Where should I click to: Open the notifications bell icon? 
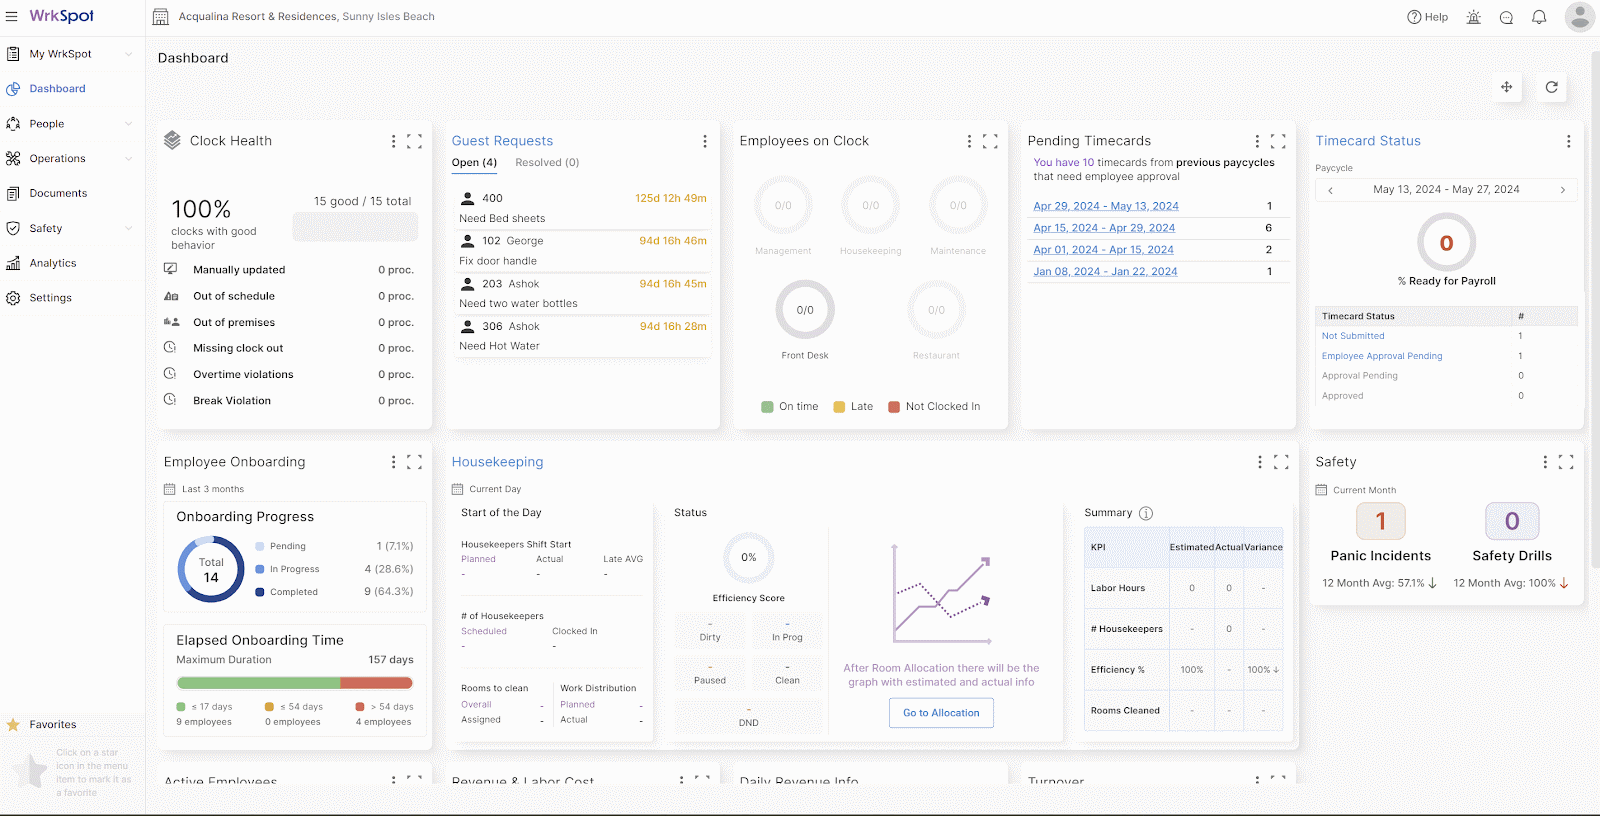pyautogui.click(x=1539, y=17)
